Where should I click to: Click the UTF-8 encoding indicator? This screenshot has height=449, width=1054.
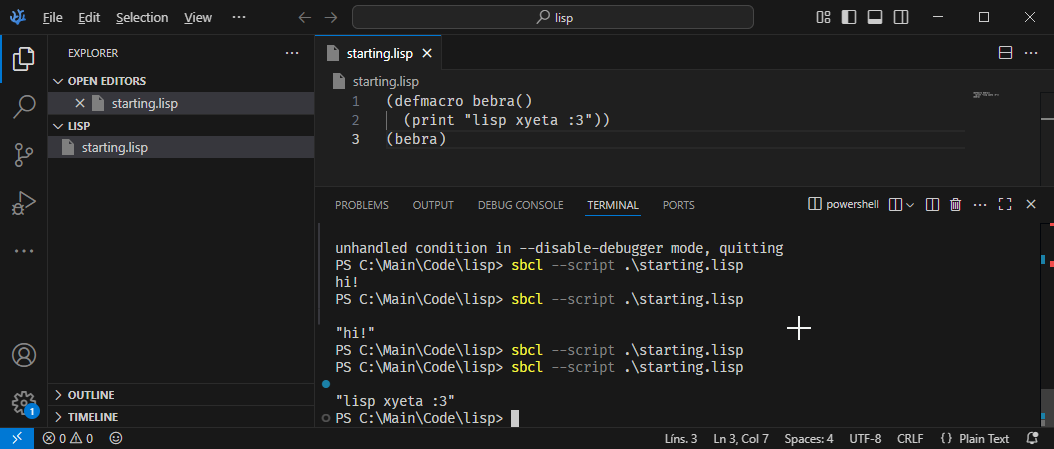click(865, 438)
